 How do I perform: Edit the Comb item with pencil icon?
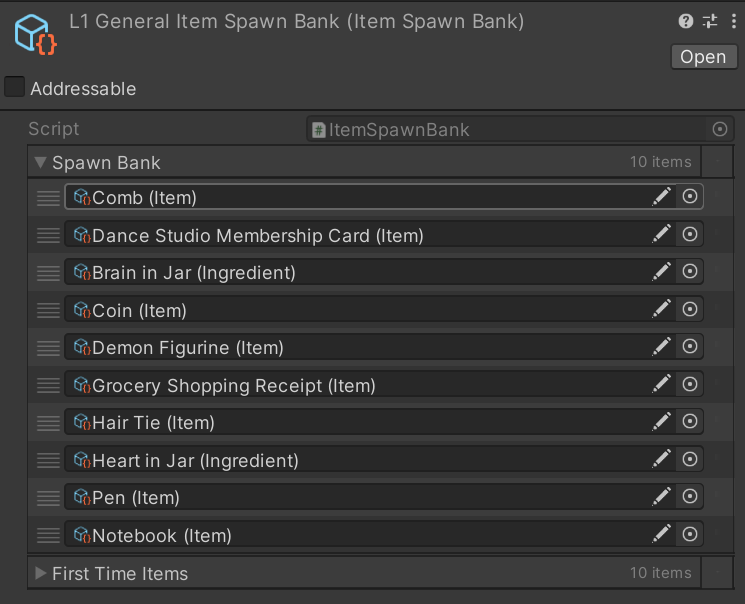click(661, 197)
